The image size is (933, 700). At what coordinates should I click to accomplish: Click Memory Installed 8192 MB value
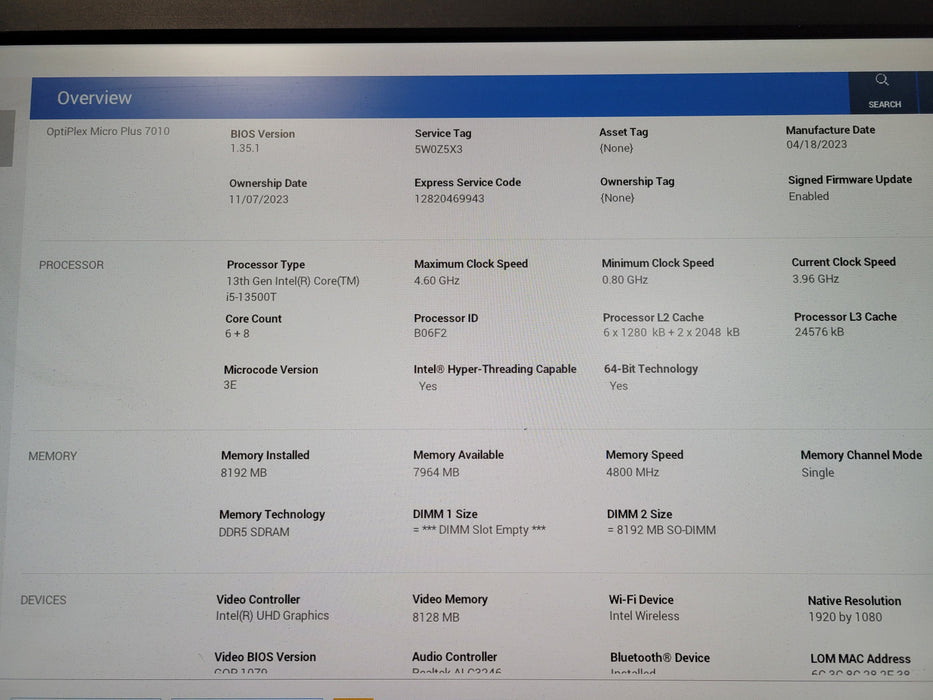click(243, 473)
